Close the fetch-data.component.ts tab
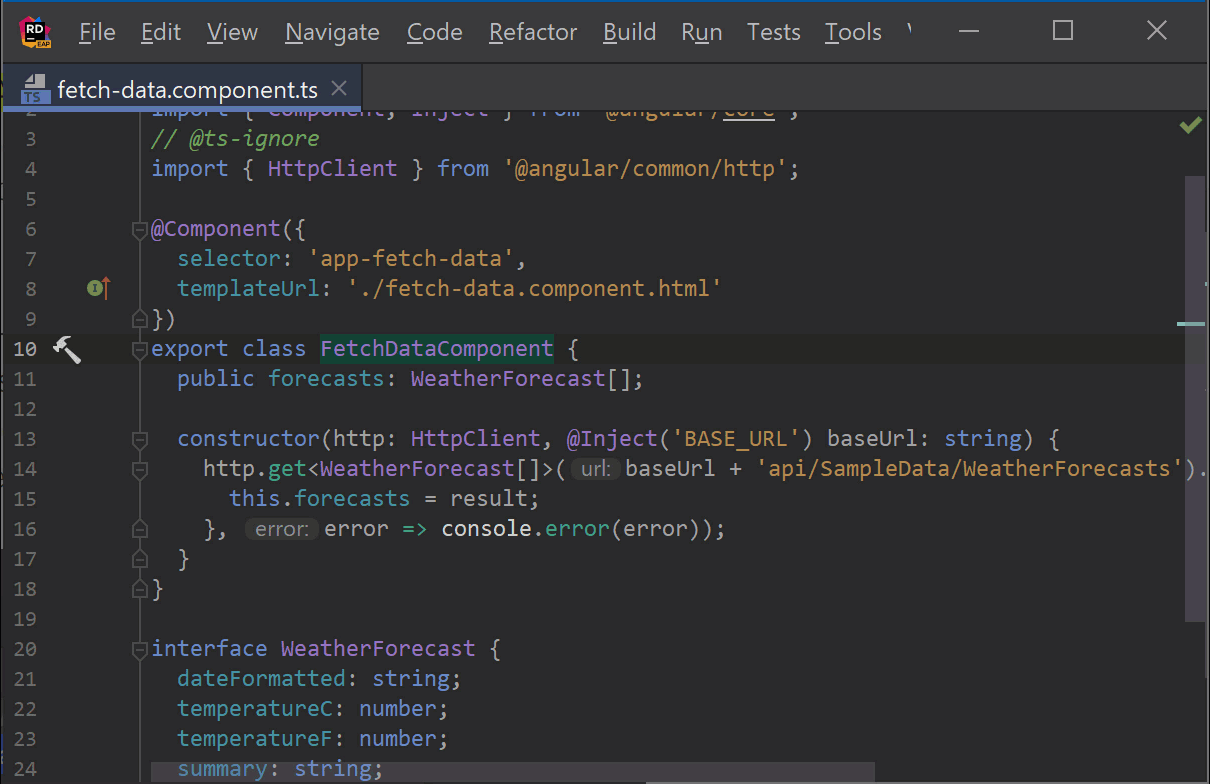The image size is (1210, 784). click(x=339, y=89)
